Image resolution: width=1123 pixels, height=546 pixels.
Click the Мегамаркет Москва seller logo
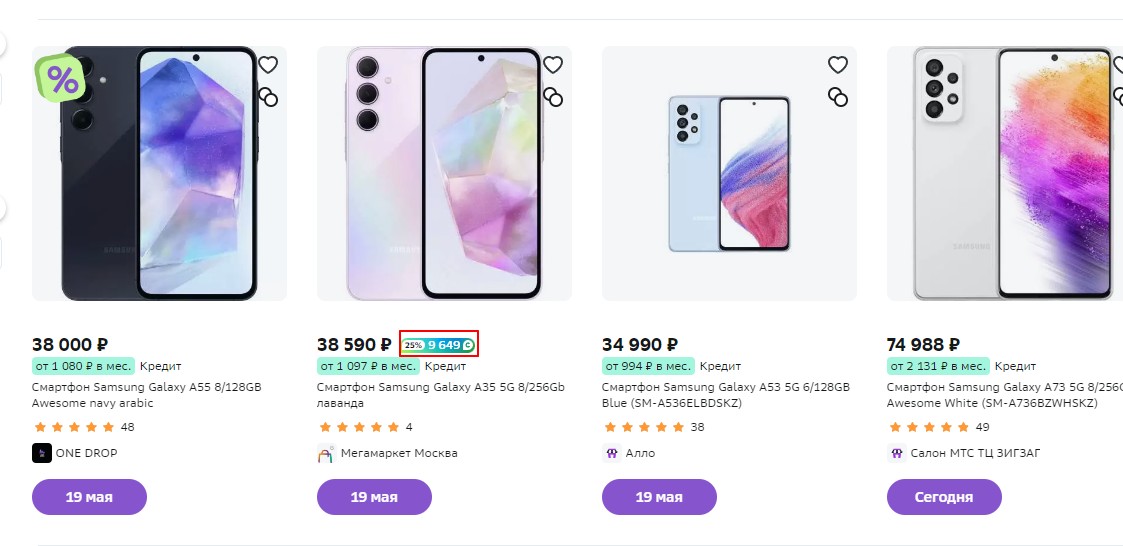(x=326, y=453)
